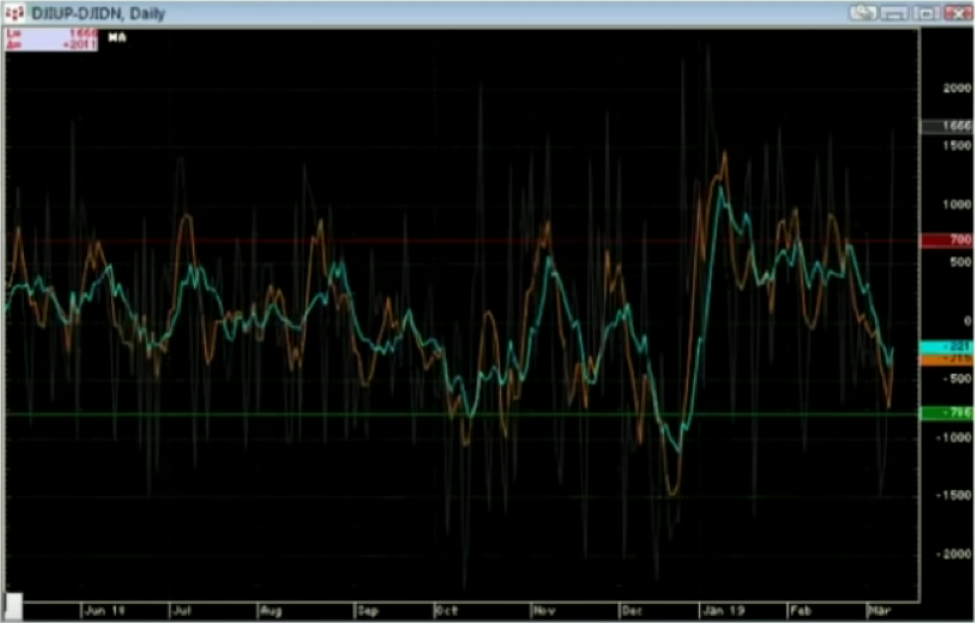The width and height of the screenshot is (975, 623).
Task: Click the MA indicator label
Action: pos(117,38)
